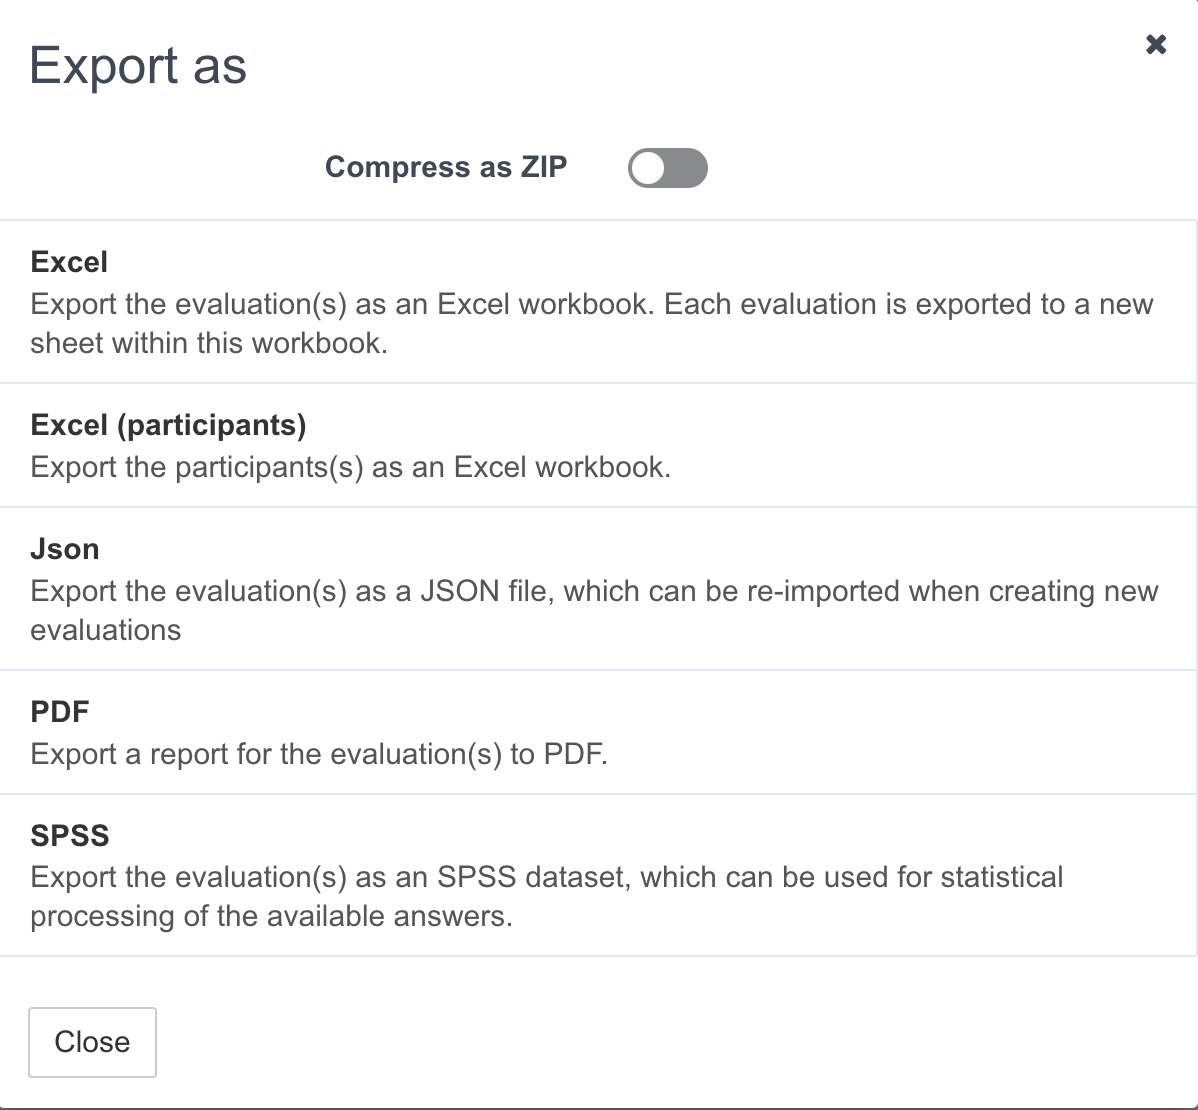Click the bold SPSS title
The height and width of the screenshot is (1110, 1198).
pyautogui.click(x=70, y=836)
